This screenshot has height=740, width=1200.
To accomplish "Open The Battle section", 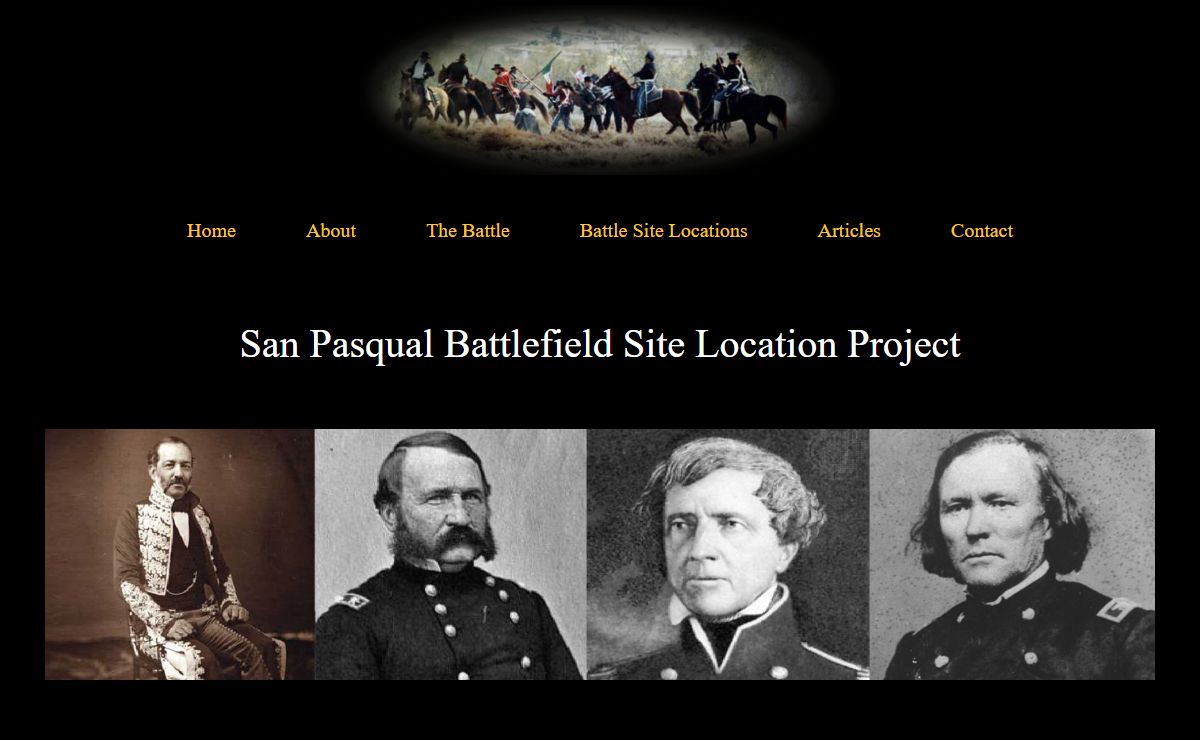I will 468,231.
